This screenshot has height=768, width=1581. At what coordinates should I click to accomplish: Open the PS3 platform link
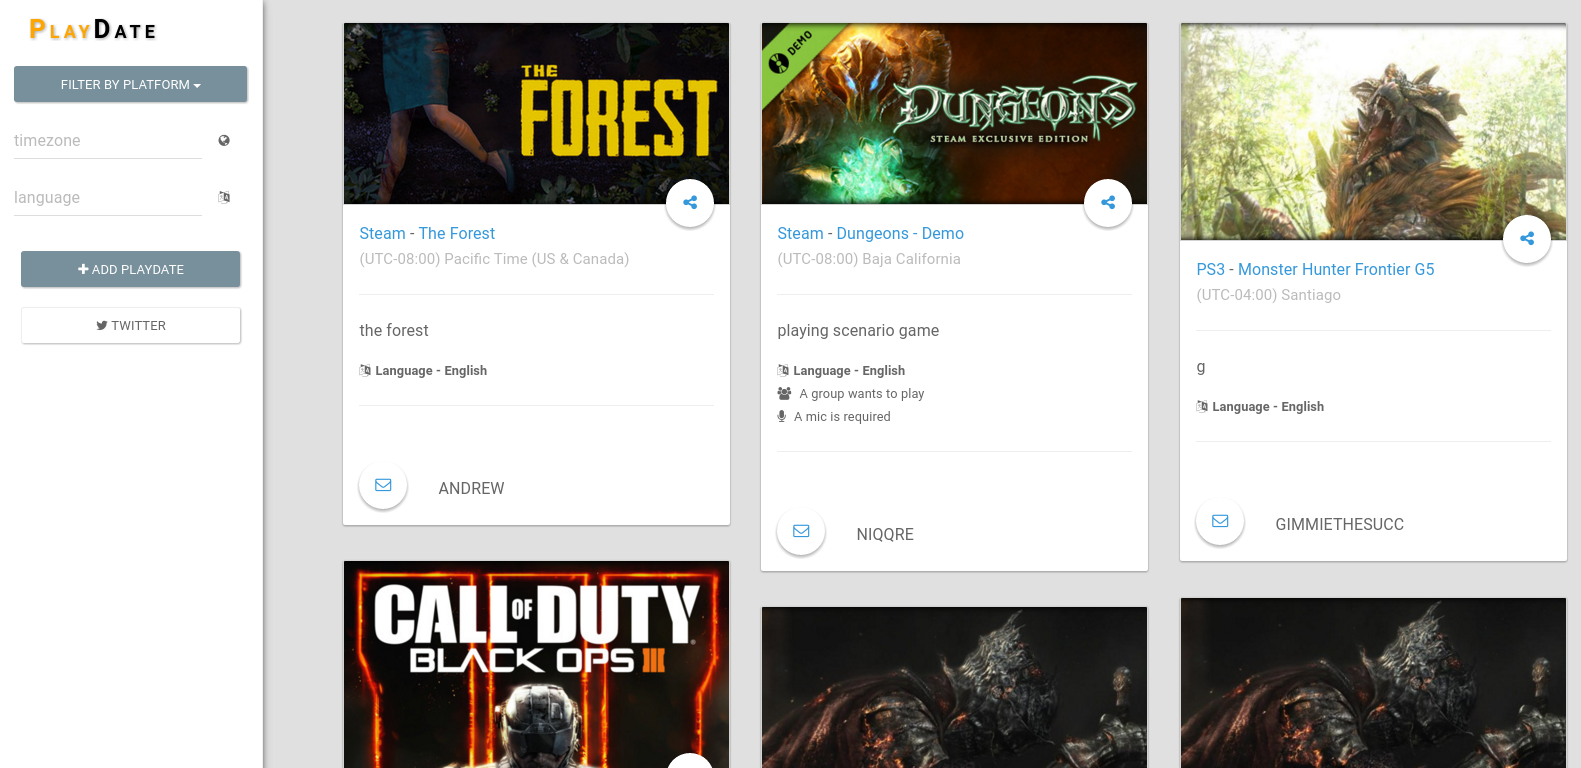pos(1210,269)
